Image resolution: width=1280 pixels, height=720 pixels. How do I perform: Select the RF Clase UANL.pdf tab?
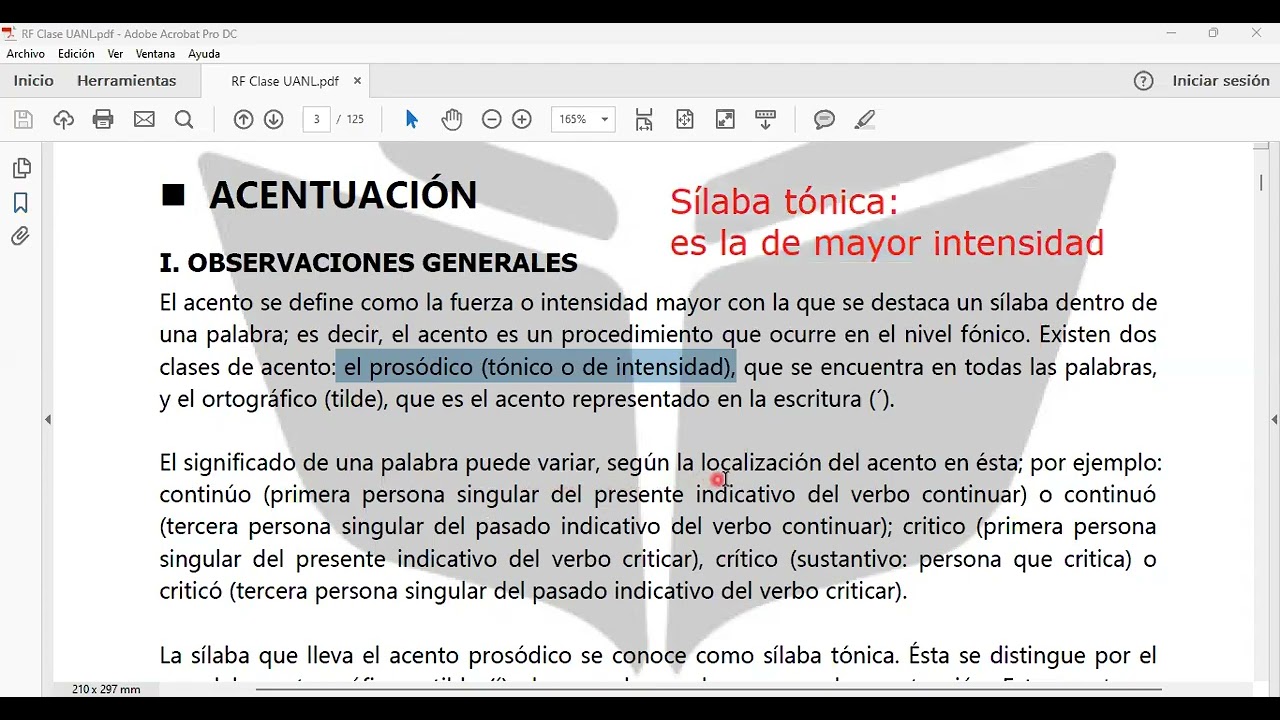(x=285, y=81)
